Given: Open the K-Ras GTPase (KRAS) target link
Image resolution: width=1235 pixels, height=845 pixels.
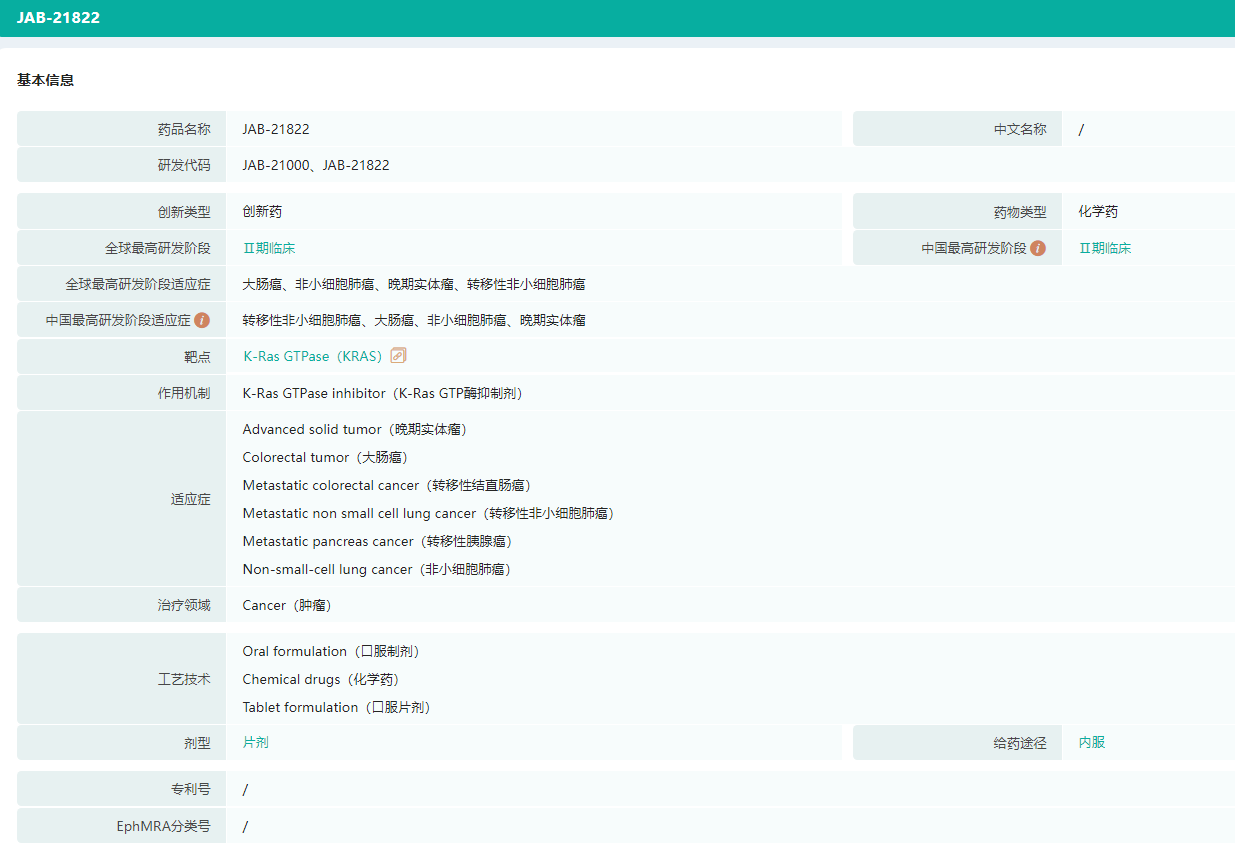Looking at the screenshot, I should [x=312, y=356].
